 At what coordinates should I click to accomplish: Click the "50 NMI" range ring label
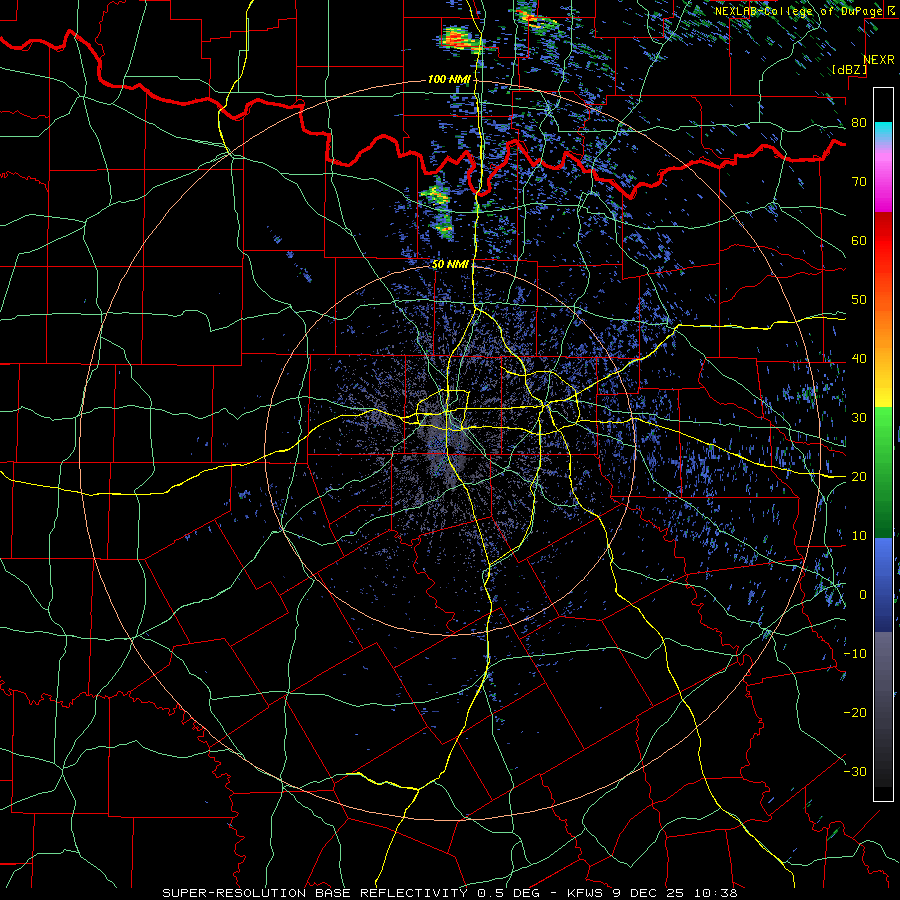(x=450, y=264)
